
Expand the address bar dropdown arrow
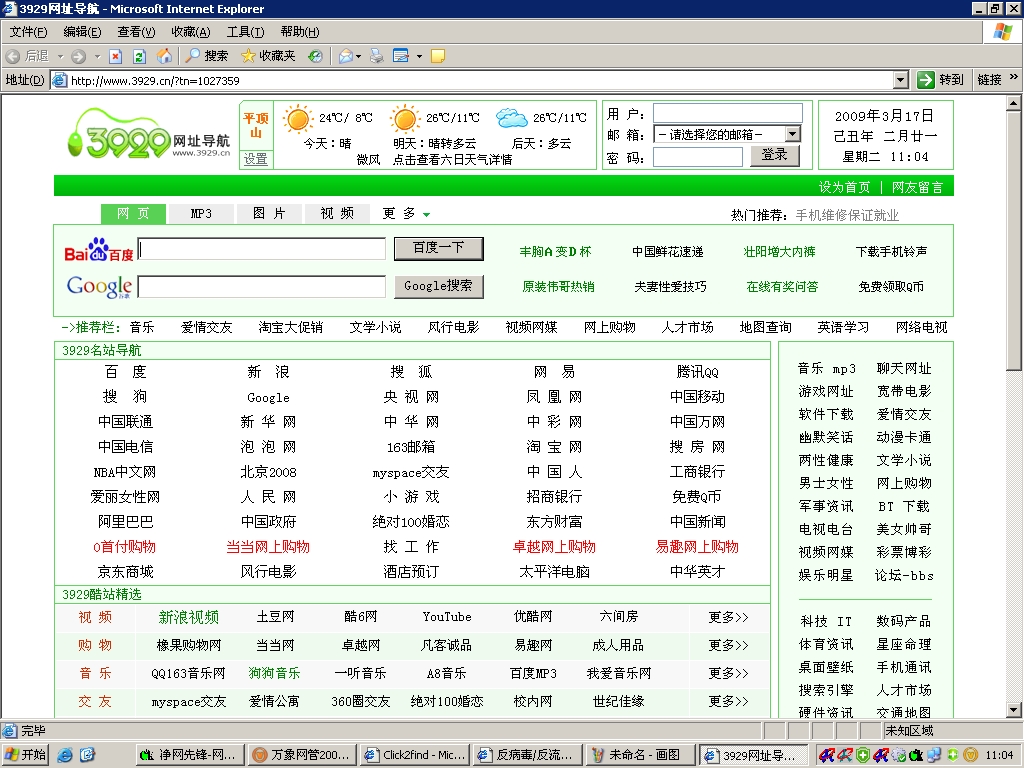(x=900, y=80)
